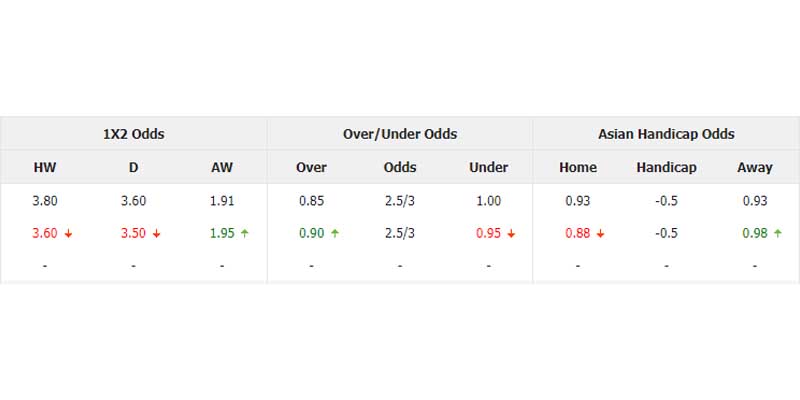
Task: Click the current away handicap odds 0.98
Action: [755, 234]
